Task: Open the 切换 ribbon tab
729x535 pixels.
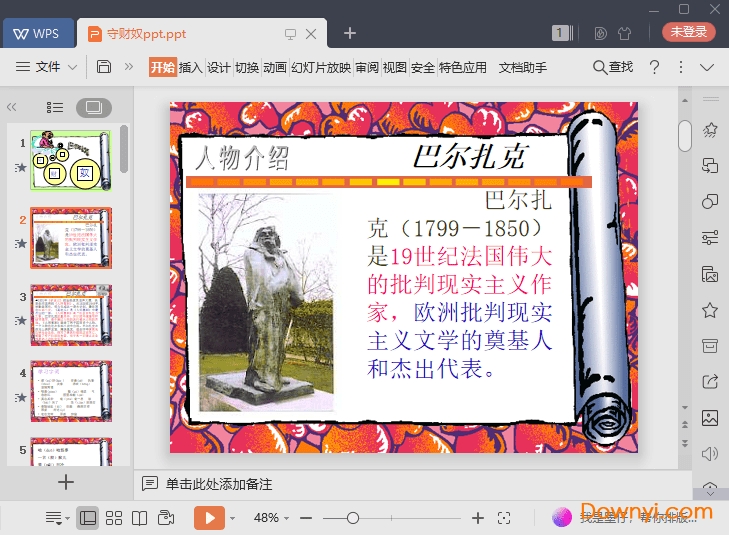Action: (247, 68)
